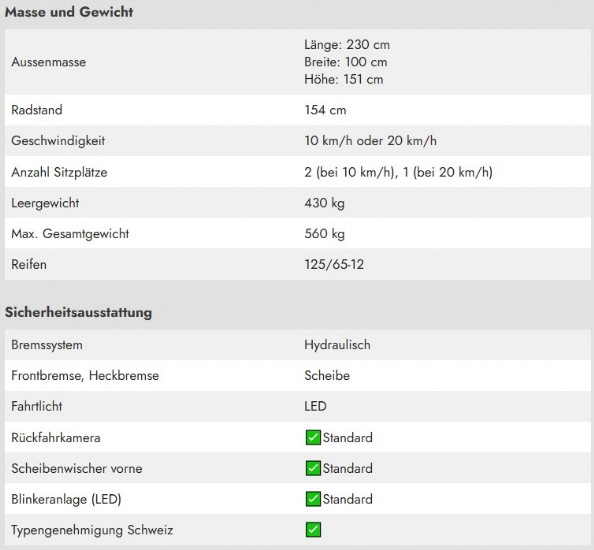Click the green checkmark for Scheibenwischer vorne
The width and height of the screenshot is (594, 550).
coord(313,468)
